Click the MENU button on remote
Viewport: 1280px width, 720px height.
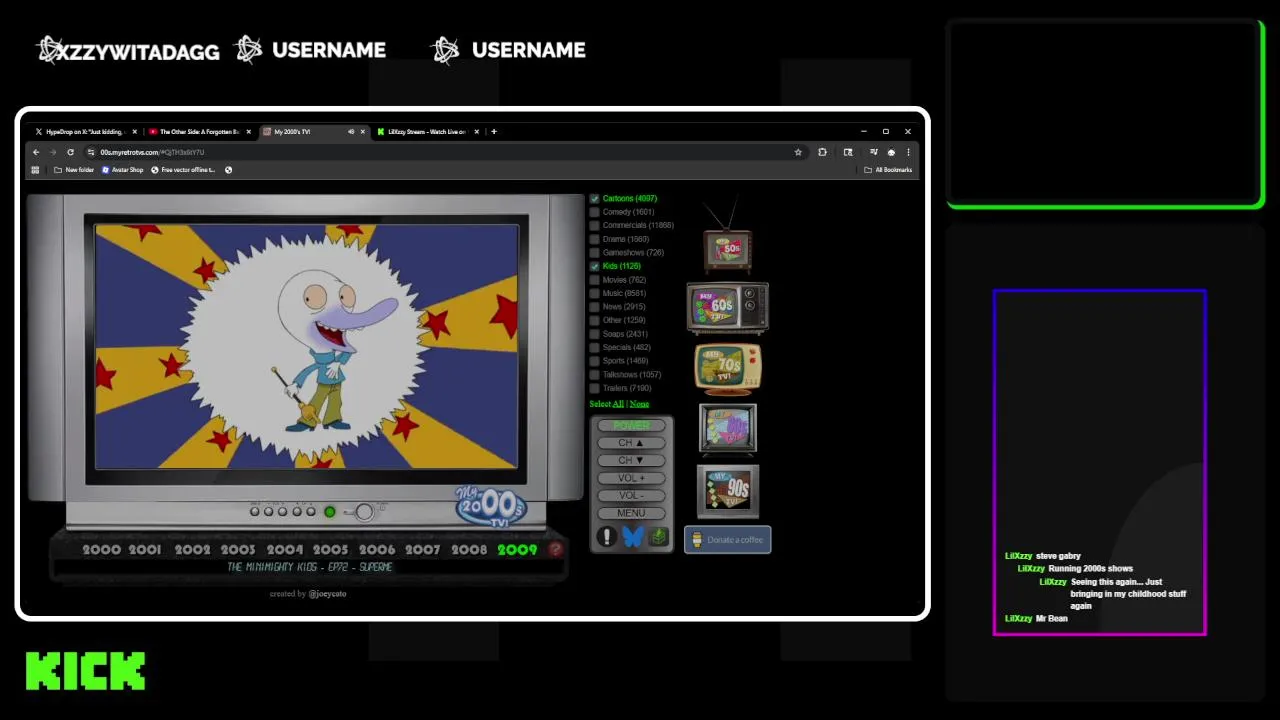[631, 513]
